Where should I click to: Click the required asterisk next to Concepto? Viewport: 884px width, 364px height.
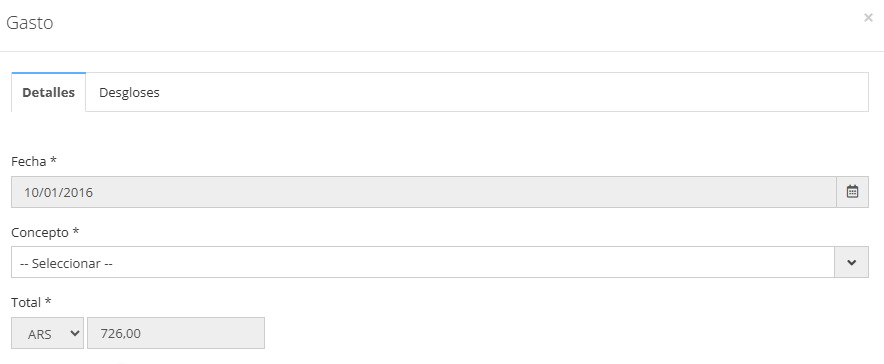point(76,232)
